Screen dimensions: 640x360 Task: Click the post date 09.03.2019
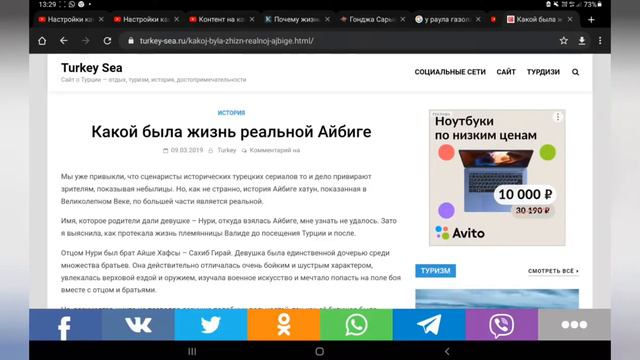click(x=187, y=150)
